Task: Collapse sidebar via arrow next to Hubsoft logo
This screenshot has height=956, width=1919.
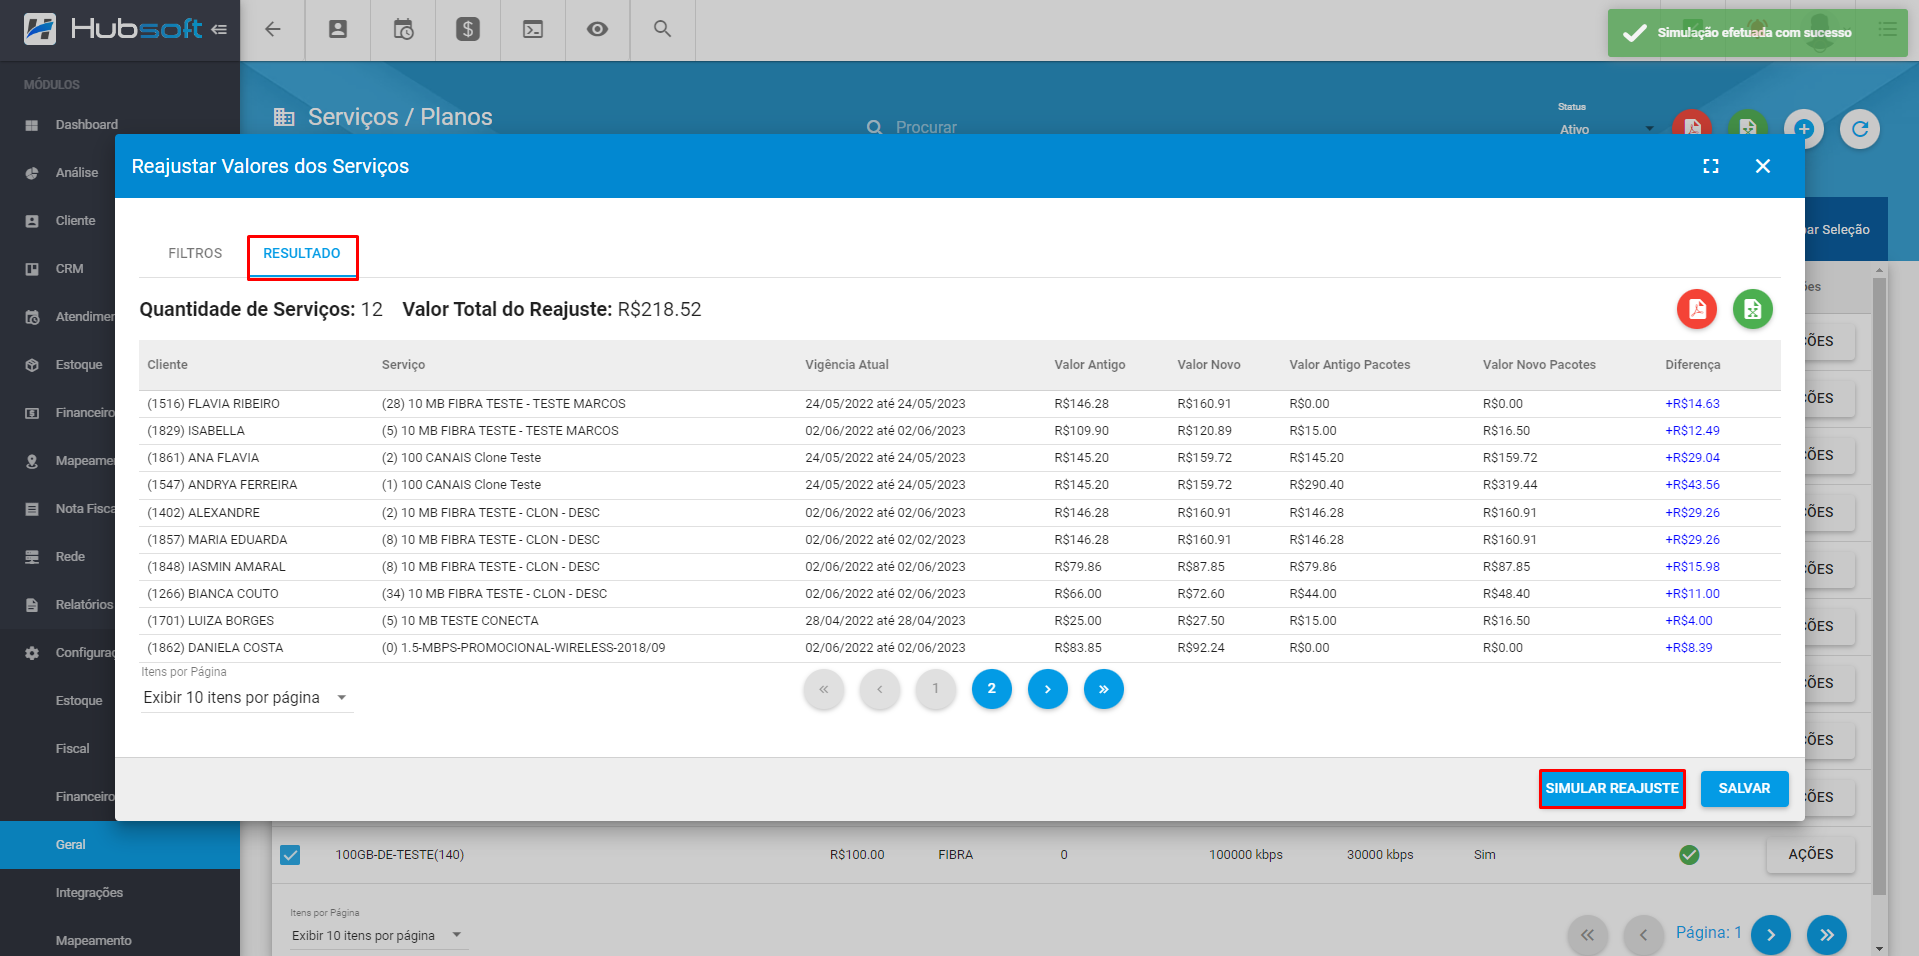Action: pyautogui.click(x=219, y=29)
